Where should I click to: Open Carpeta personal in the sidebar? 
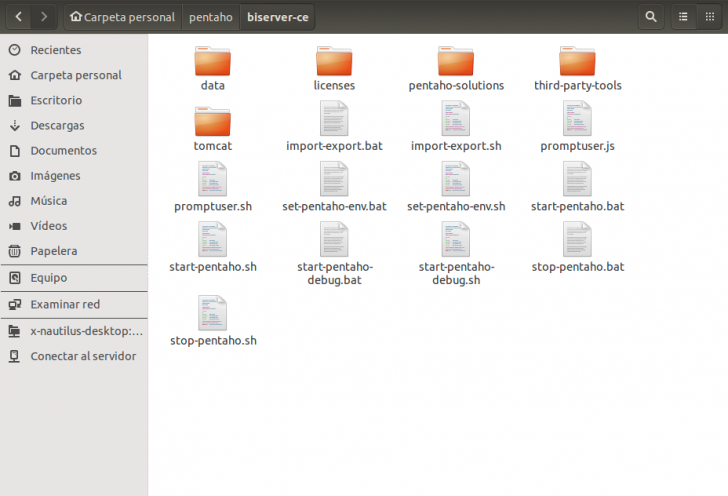click(x=74, y=75)
